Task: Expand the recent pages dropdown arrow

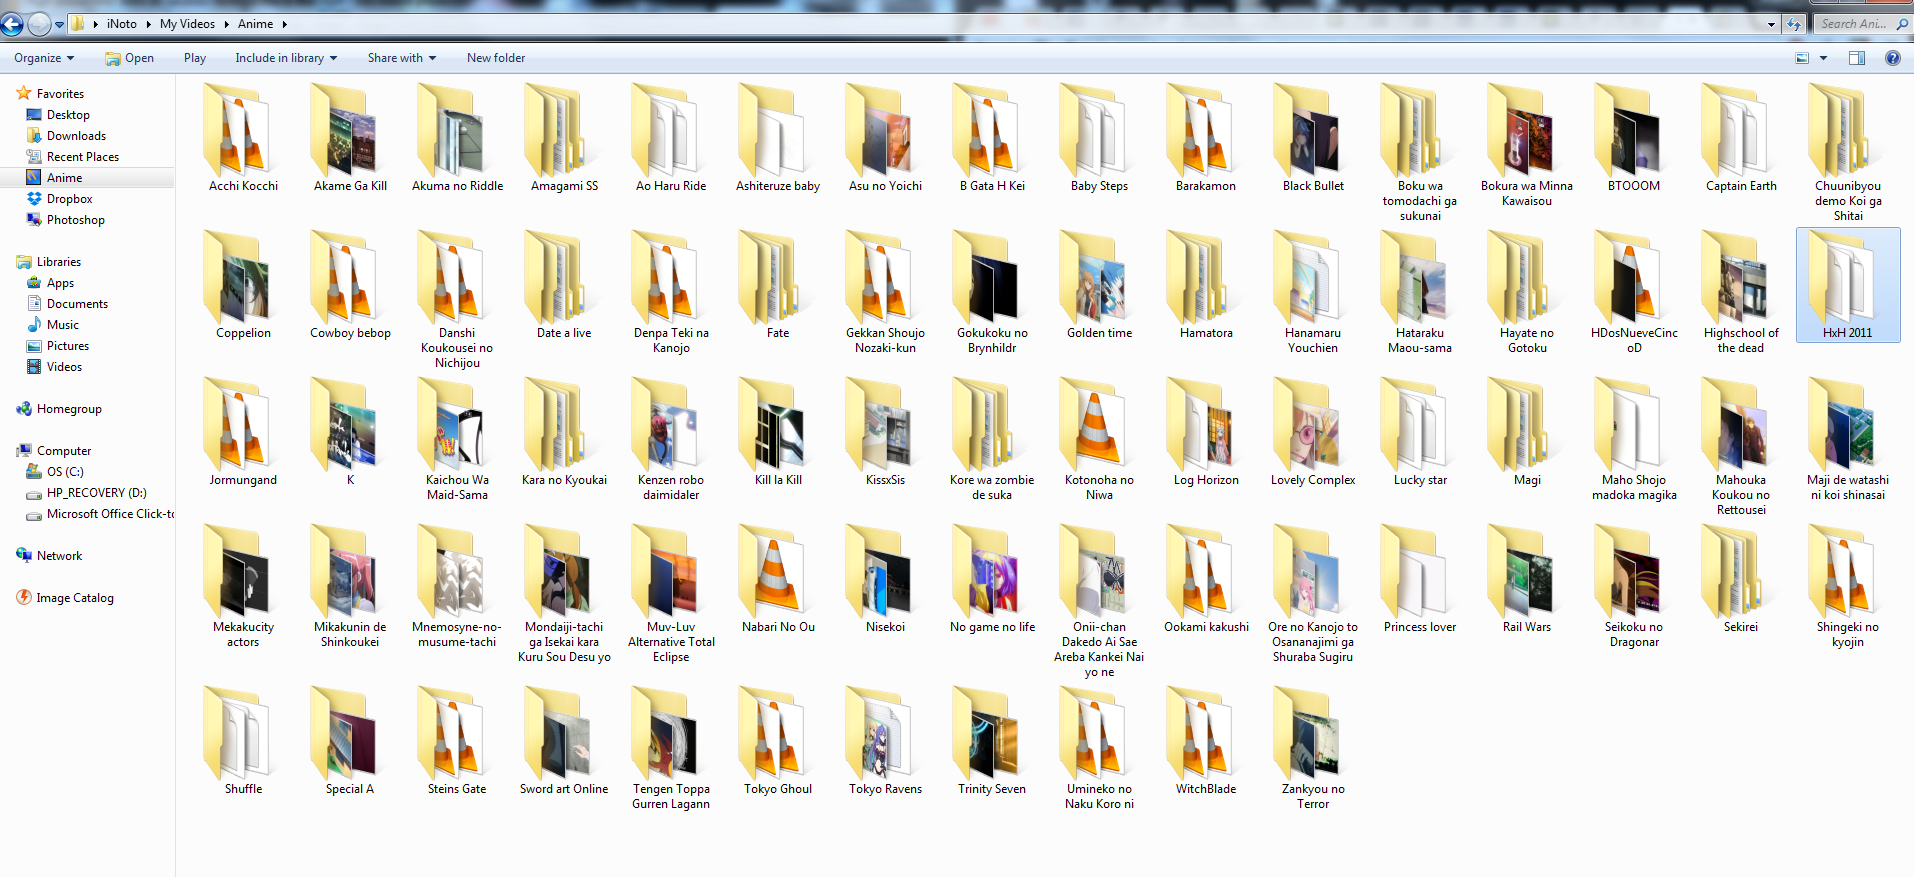Action: pos(59,24)
